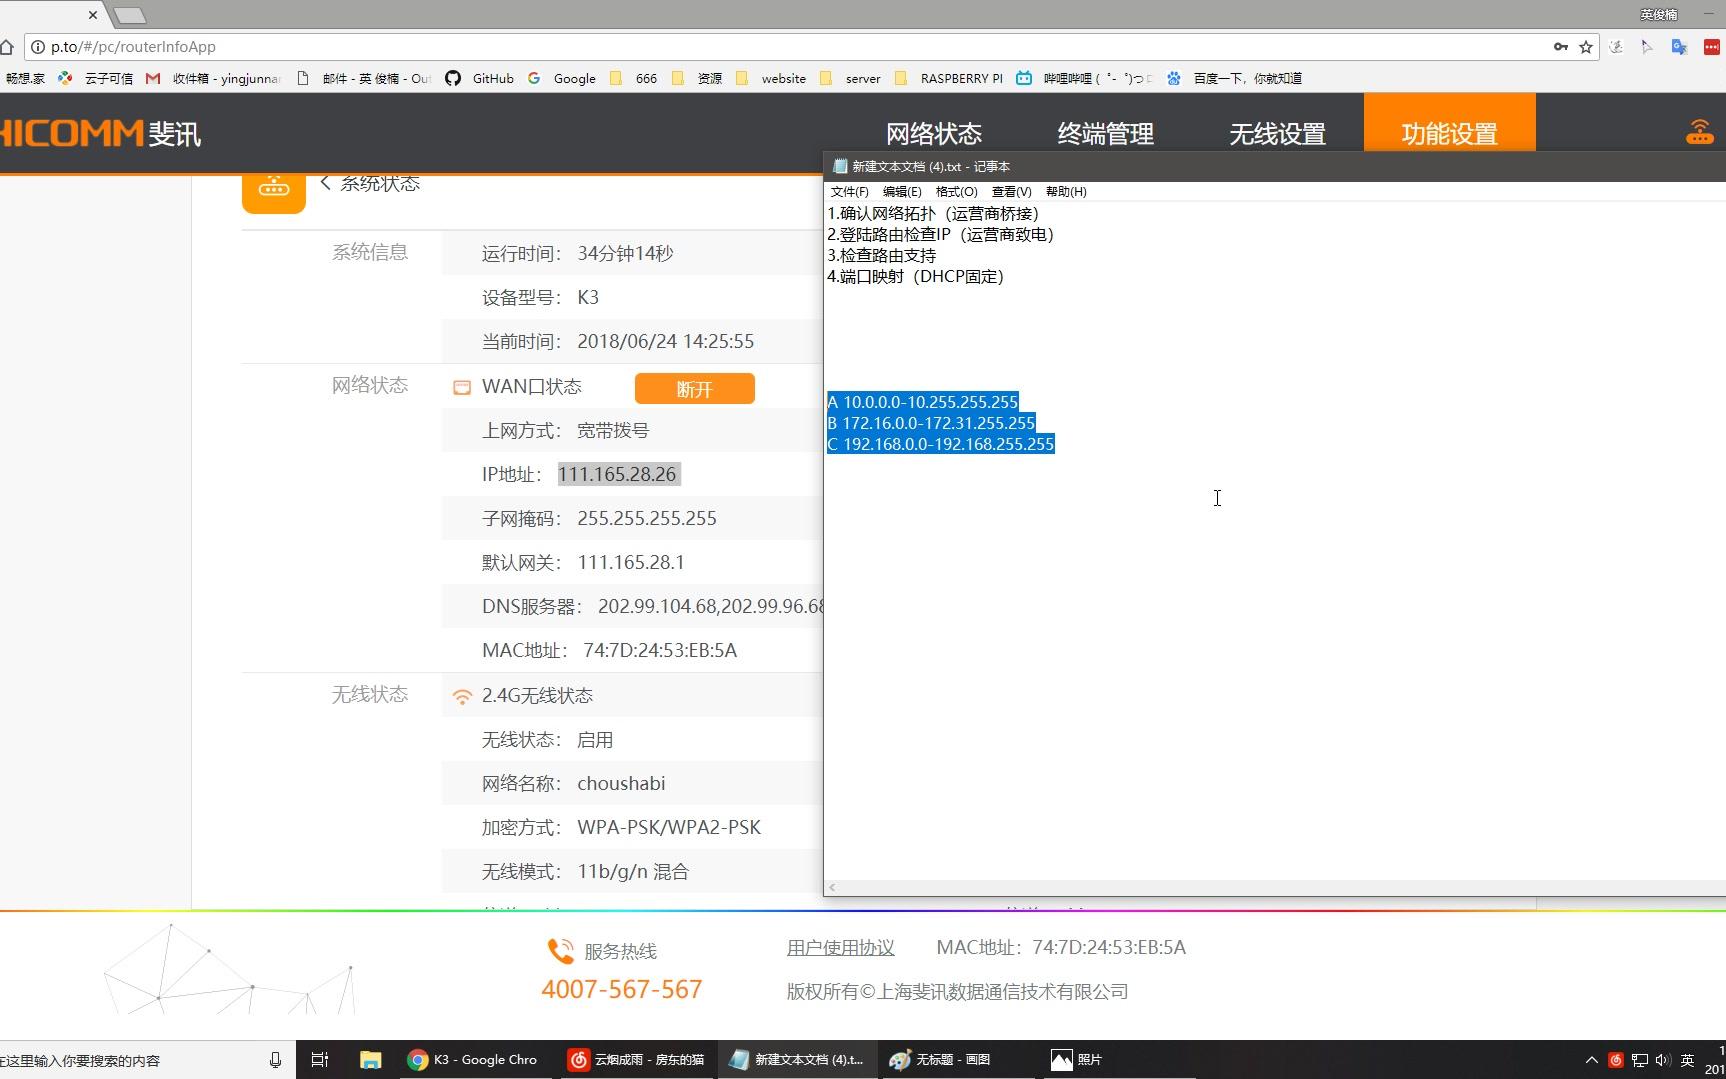Click the 断开 WAN disconnect button

point(695,389)
